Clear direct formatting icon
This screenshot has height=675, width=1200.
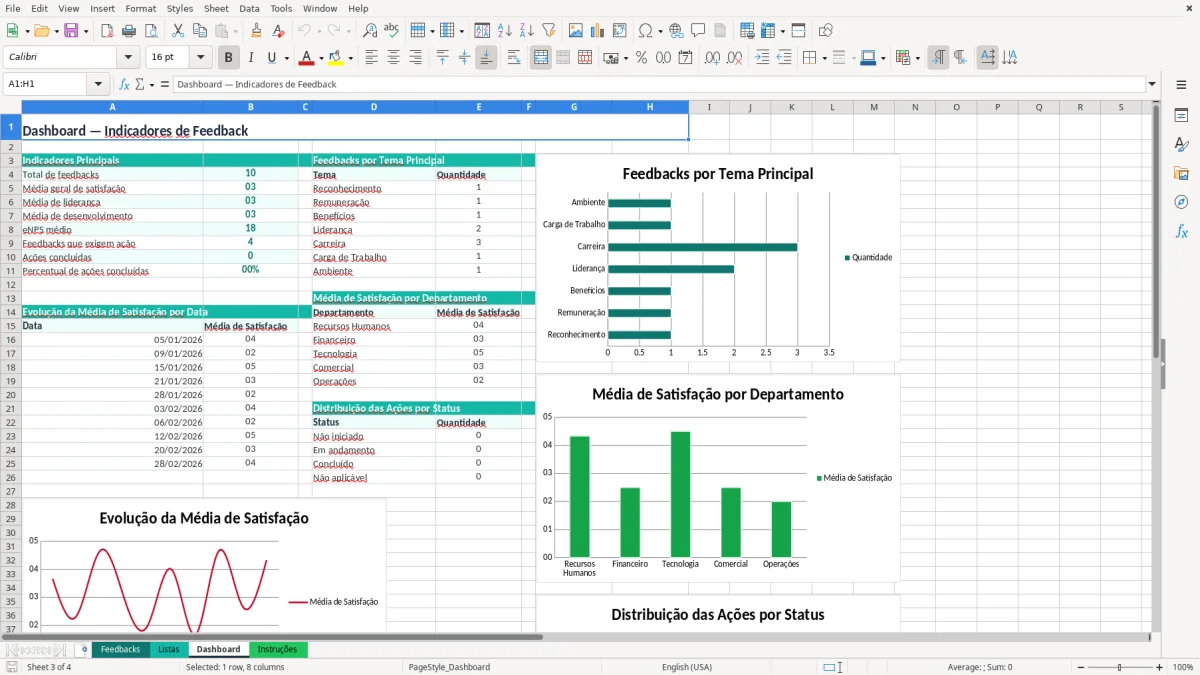point(278,31)
